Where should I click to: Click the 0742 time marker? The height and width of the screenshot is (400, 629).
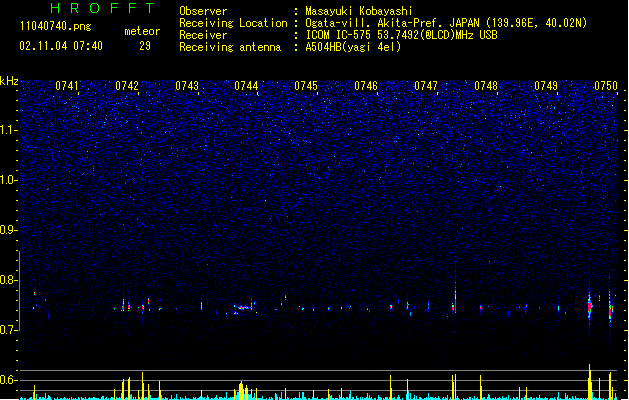127,86
